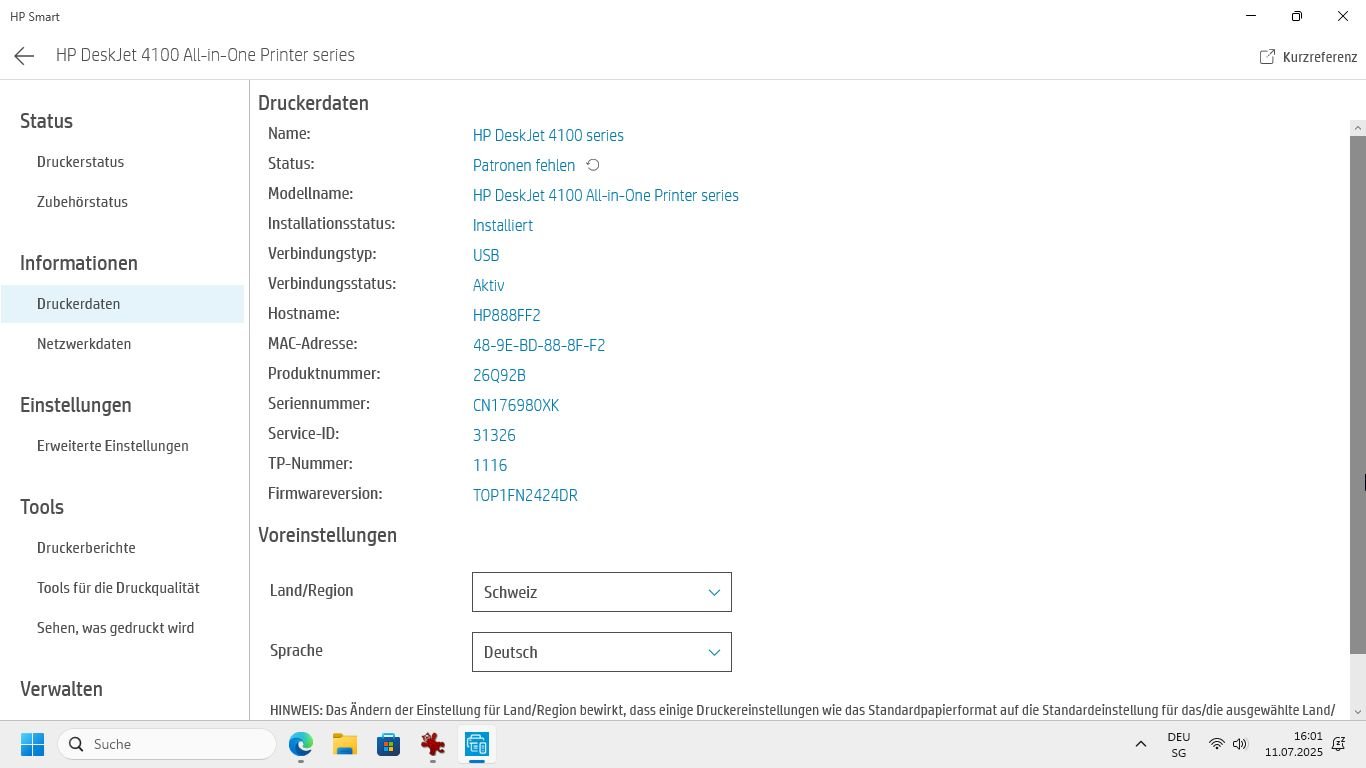Open File Explorer from taskbar
The image size is (1366, 768).
(345, 744)
